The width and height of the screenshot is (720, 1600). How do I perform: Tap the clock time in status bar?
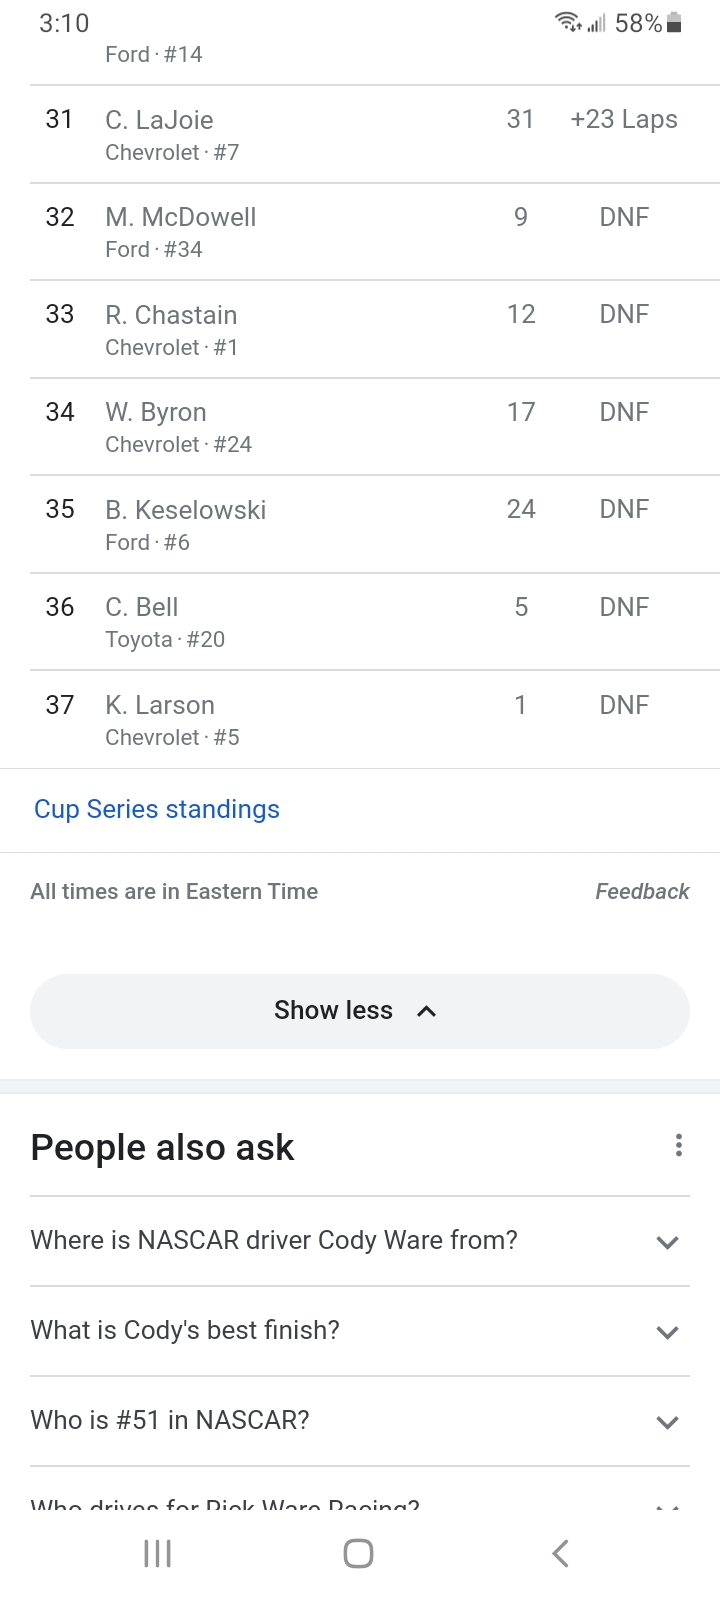pyautogui.click(x=64, y=23)
